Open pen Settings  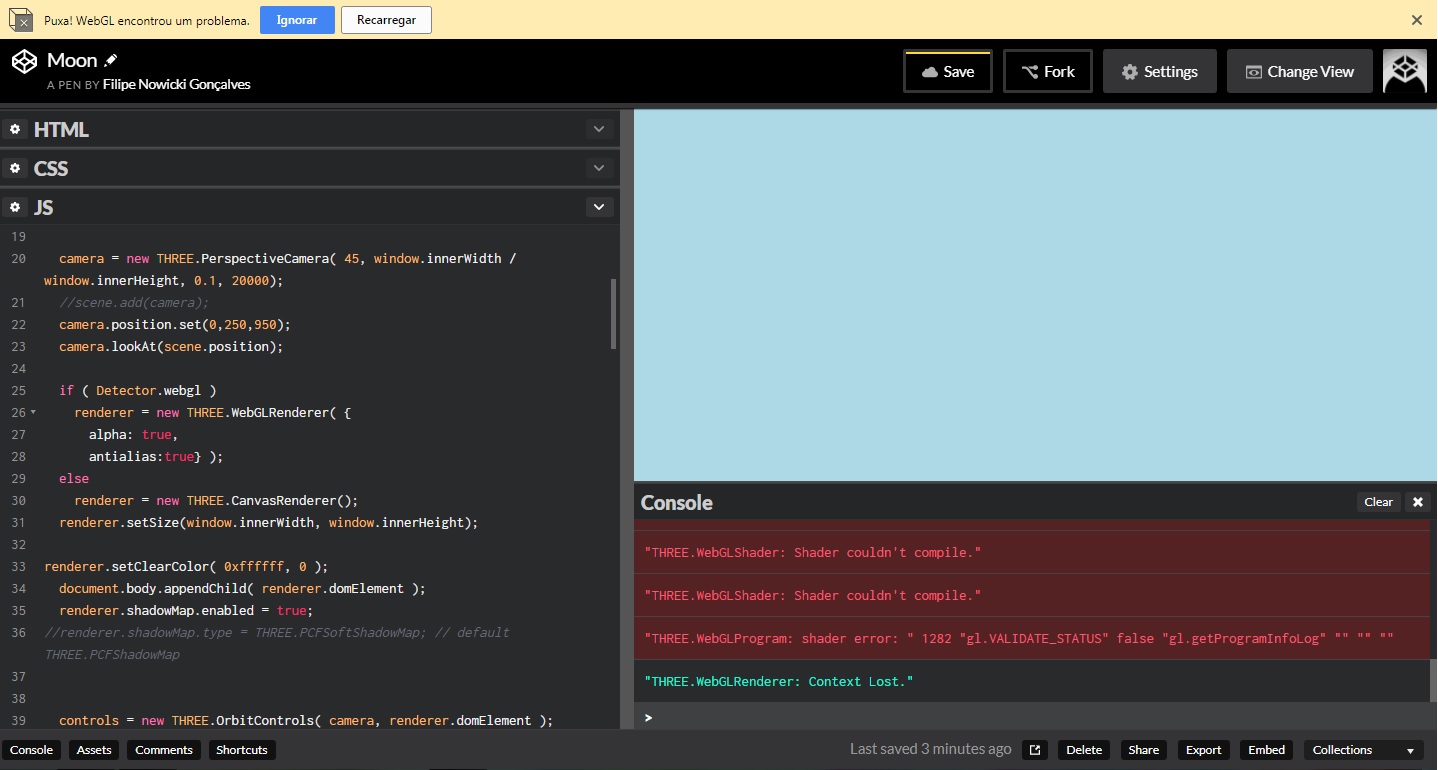(x=1160, y=71)
